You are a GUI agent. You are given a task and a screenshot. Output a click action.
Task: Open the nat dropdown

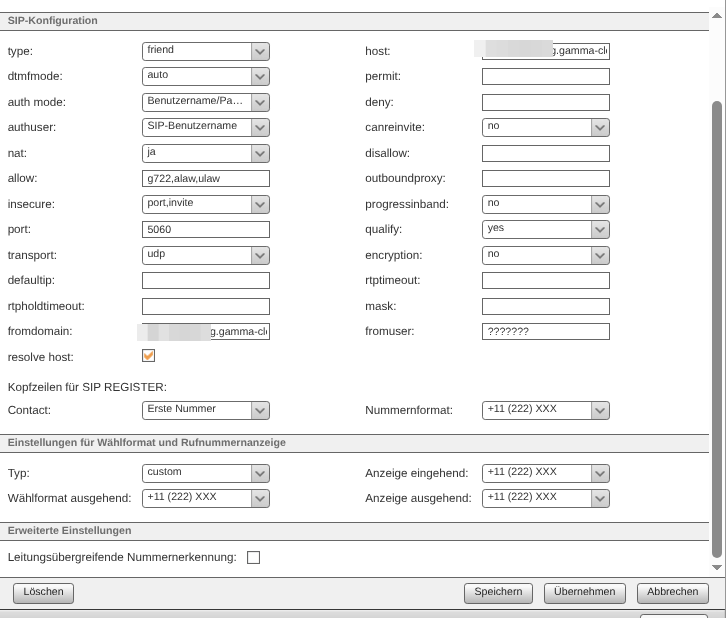point(206,153)
